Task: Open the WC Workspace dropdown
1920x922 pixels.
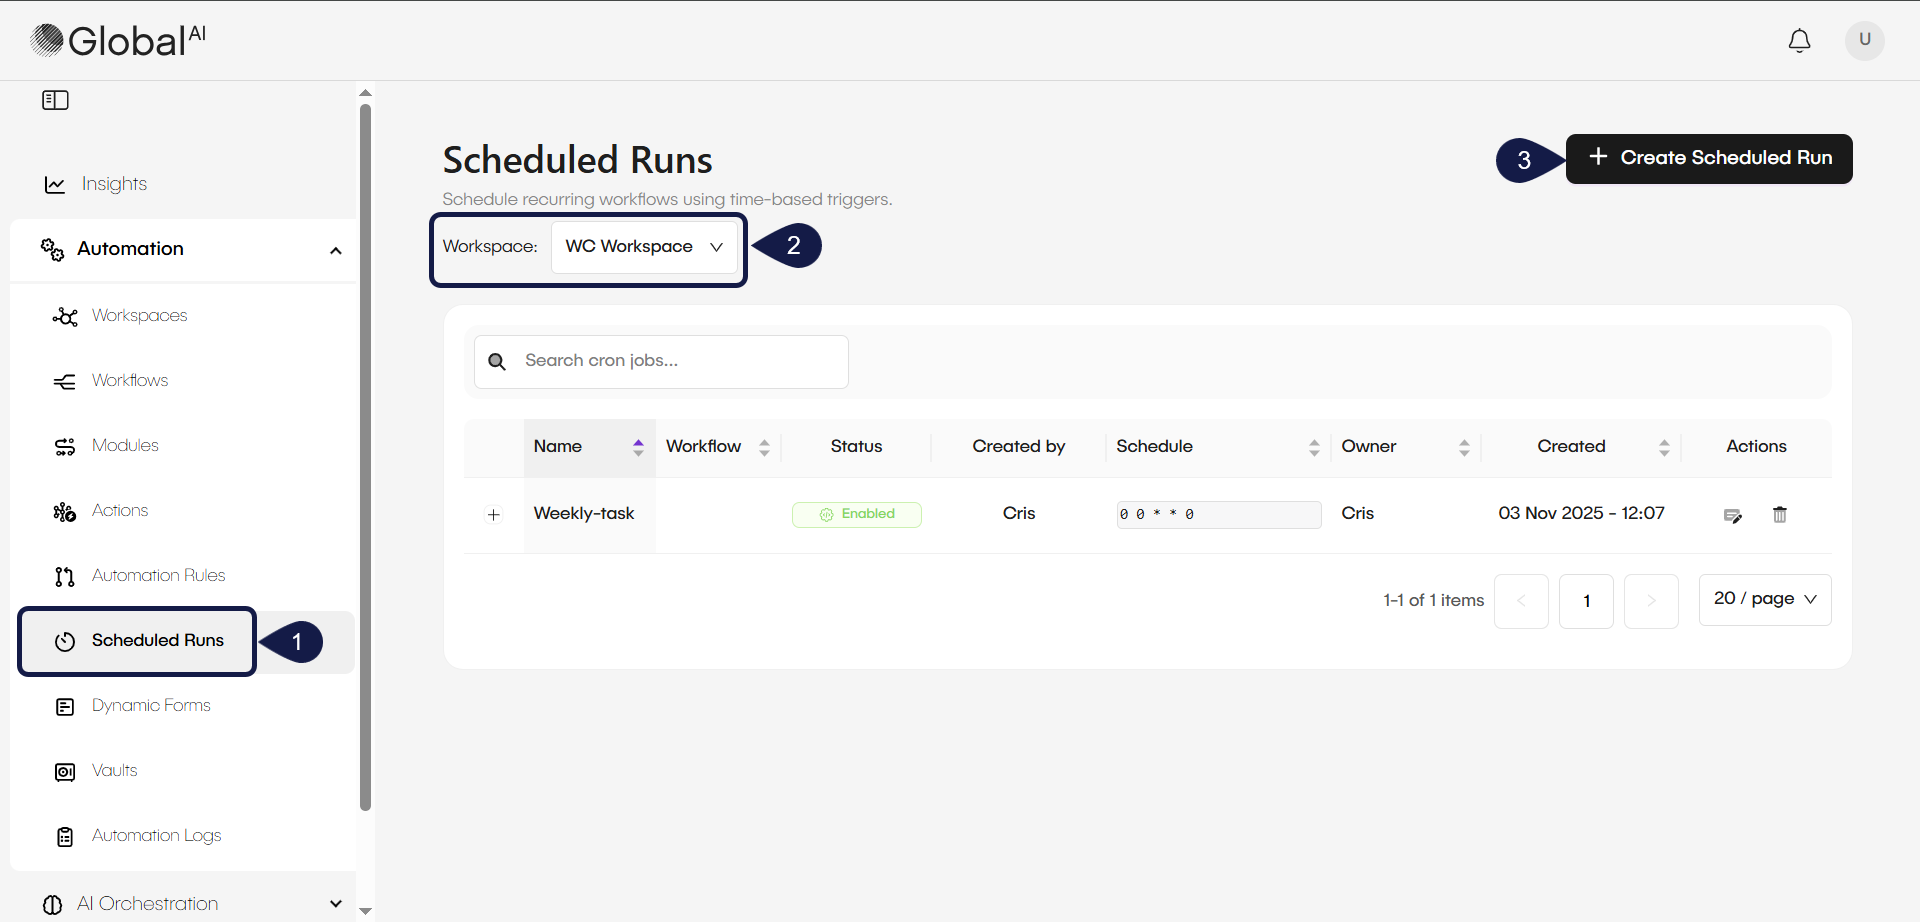Action: pyautogui.click(x=644, y=246)
